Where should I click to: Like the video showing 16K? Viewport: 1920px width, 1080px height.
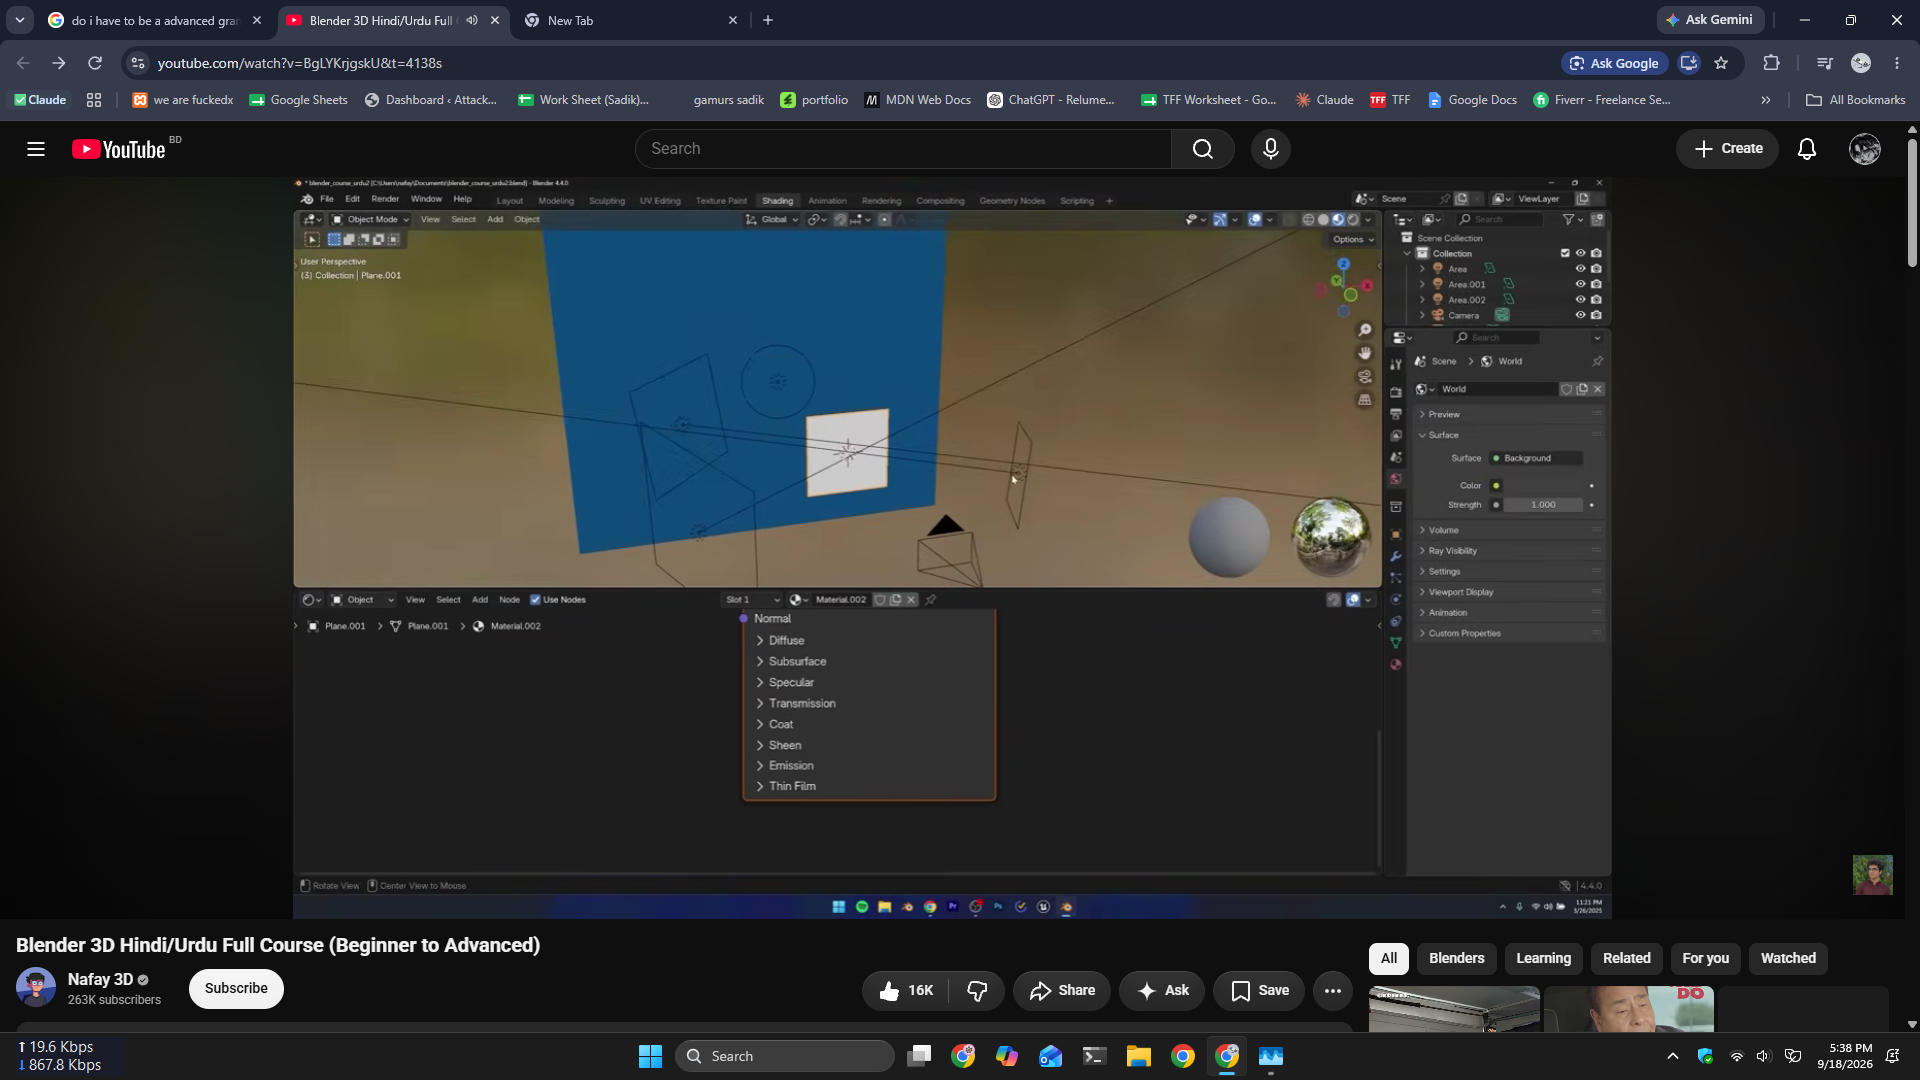point(906,991)
